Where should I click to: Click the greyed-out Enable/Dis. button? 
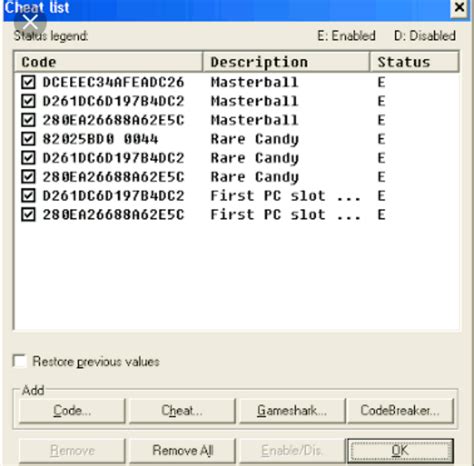tap(292, 451)
